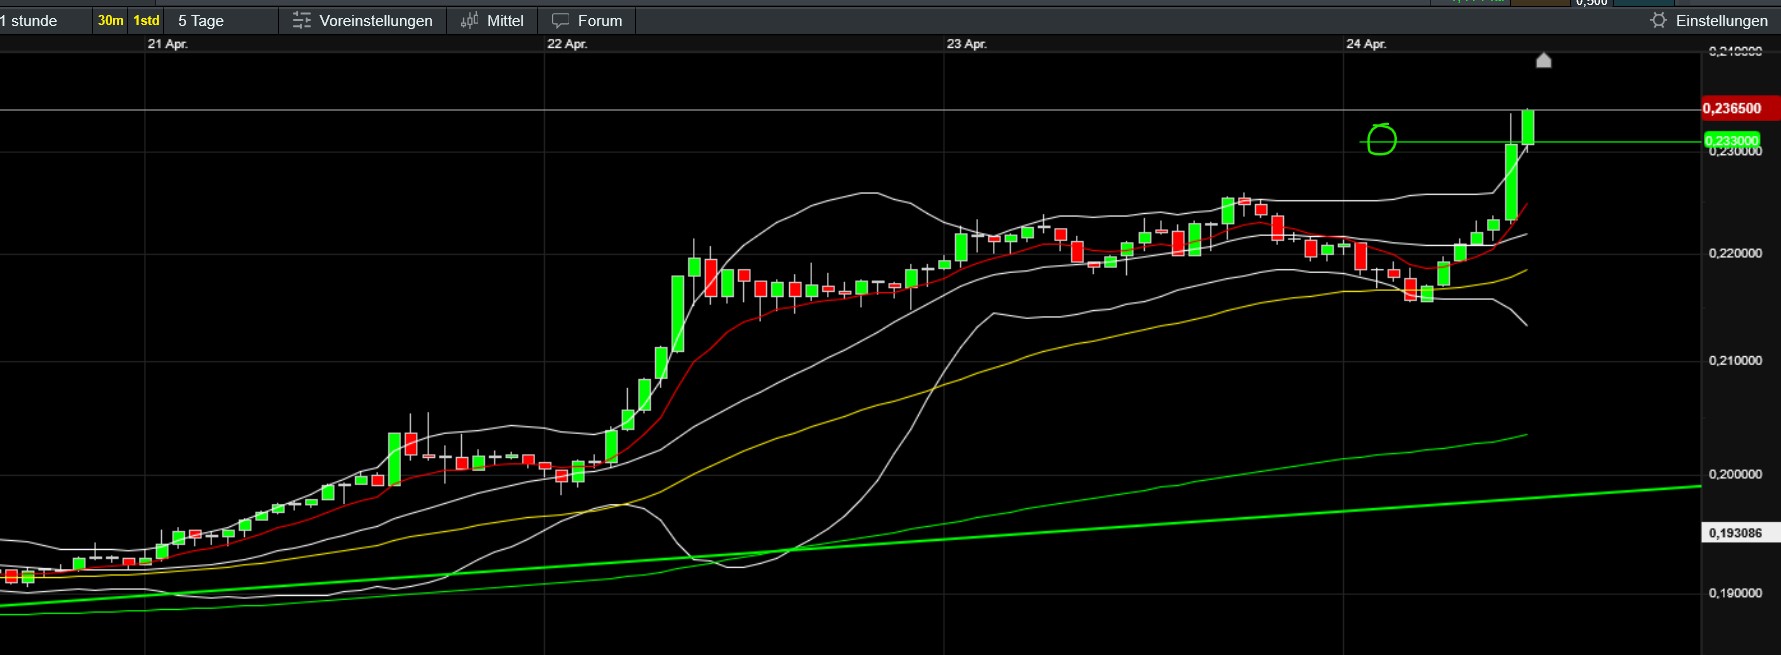Switch to 30m interval
This screenshot has height=655, width=1781.
click(x=111, y=20)
